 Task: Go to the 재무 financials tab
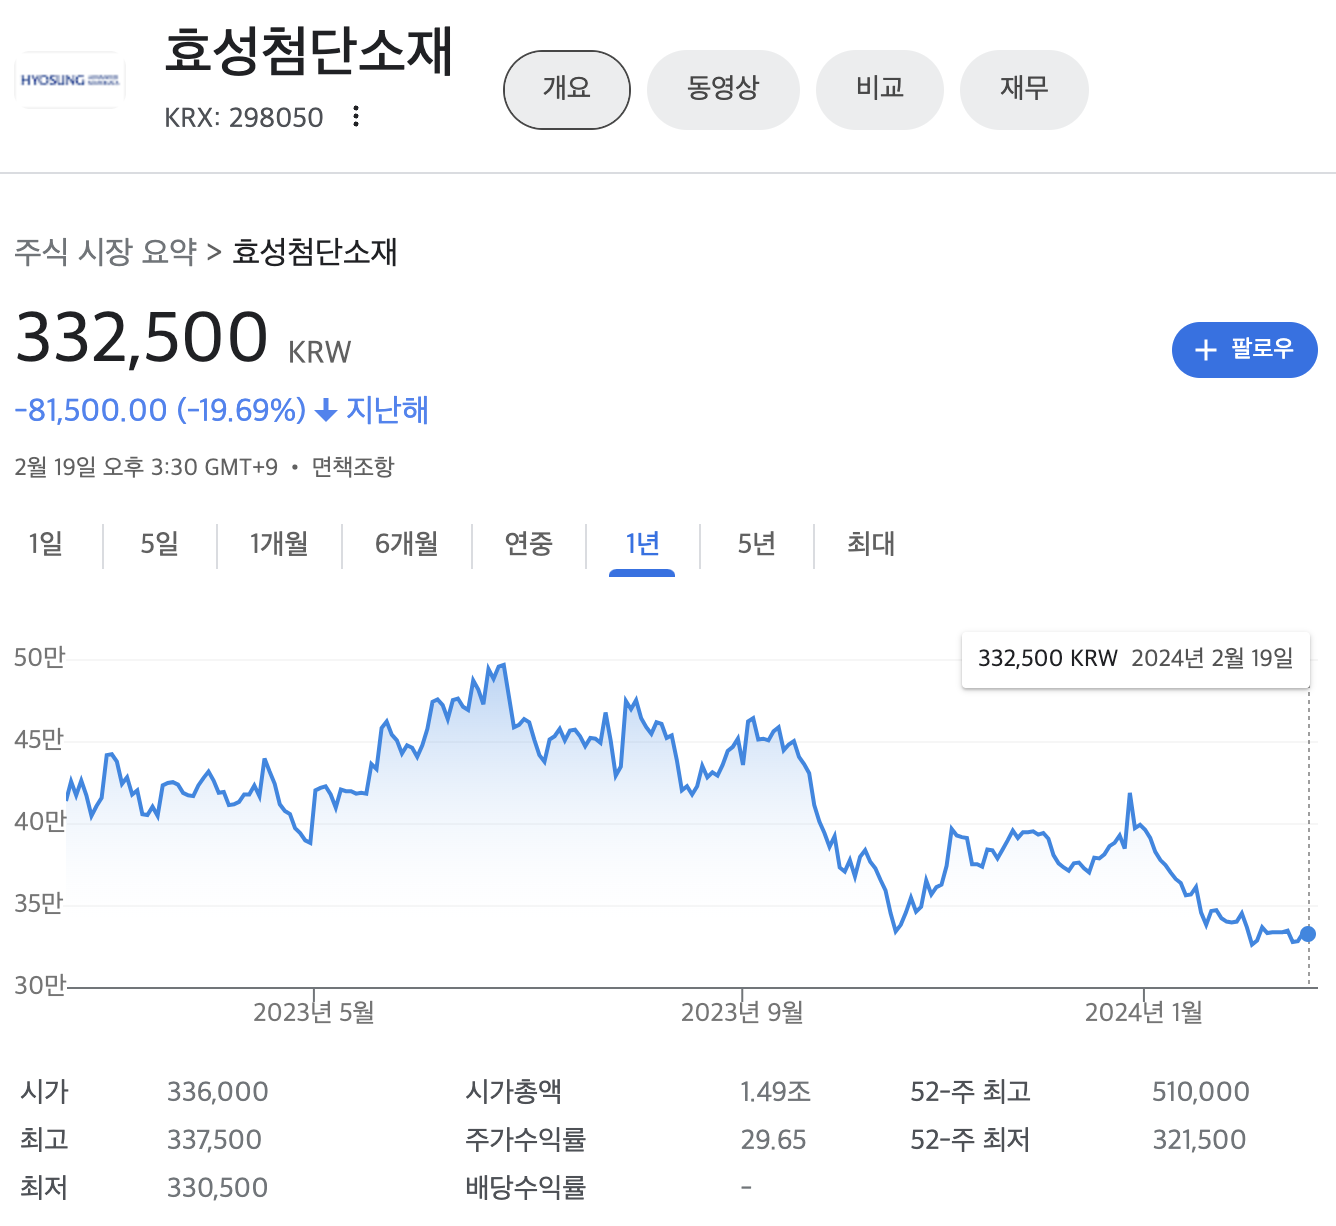1024,90
